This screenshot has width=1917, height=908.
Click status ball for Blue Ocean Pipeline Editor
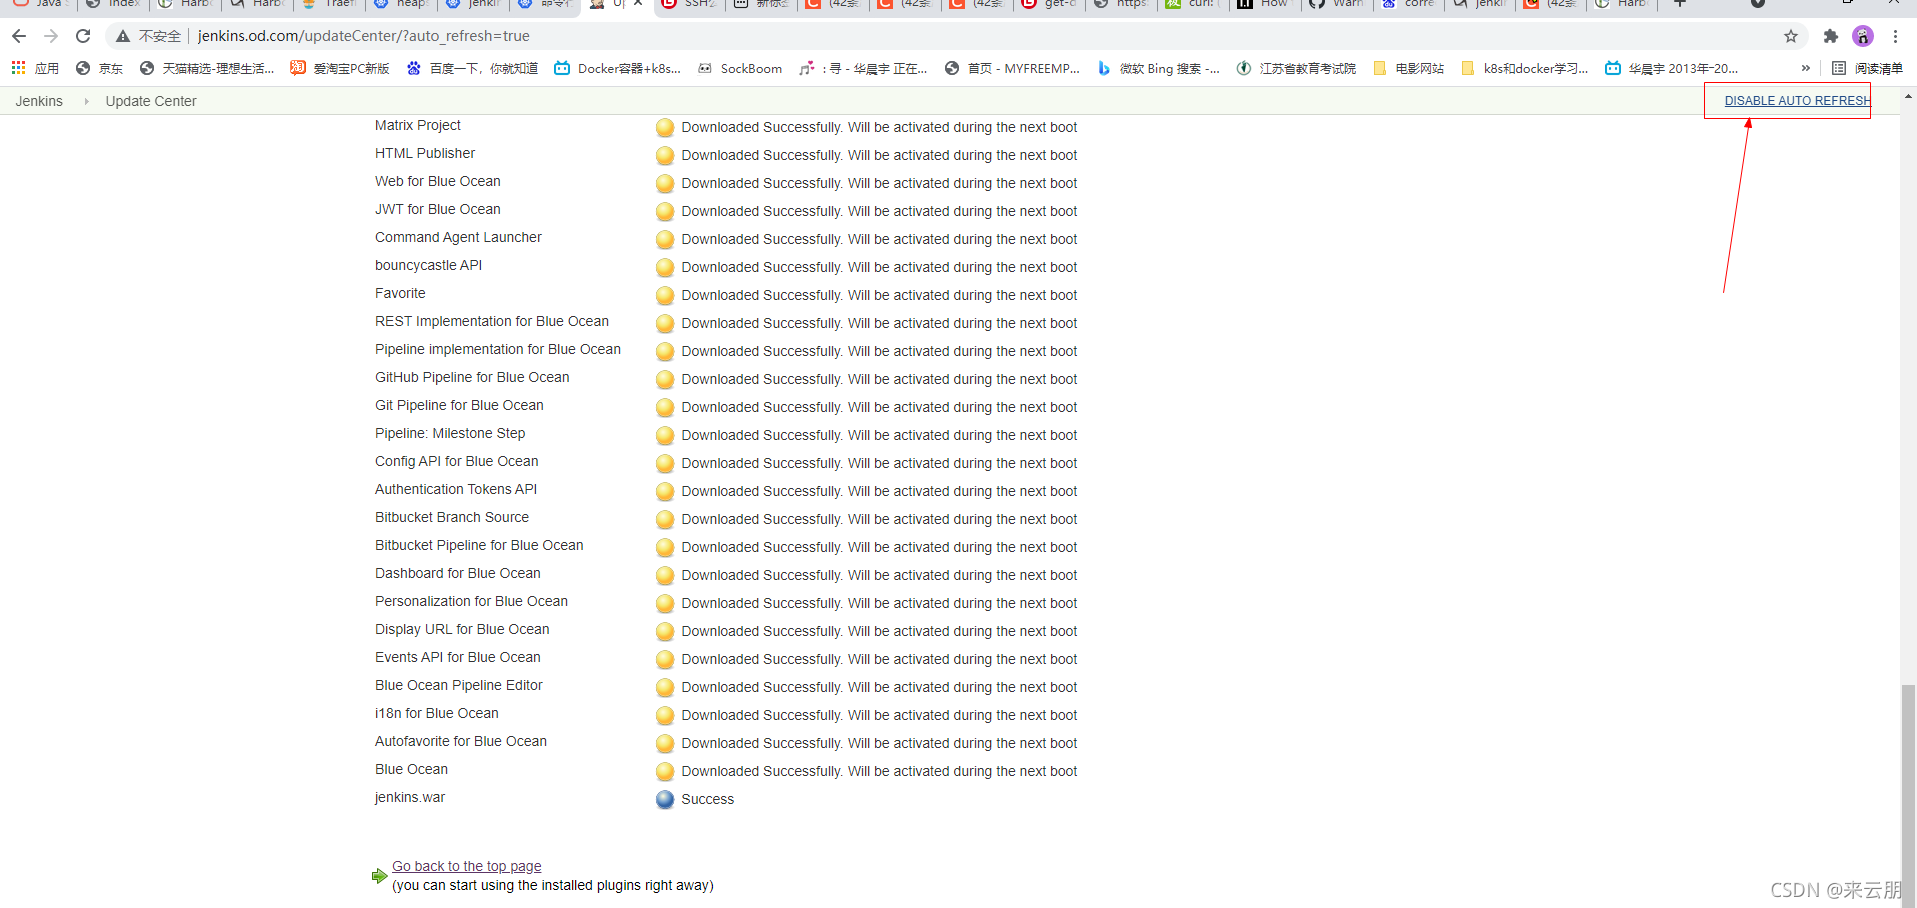coord(665,688)
